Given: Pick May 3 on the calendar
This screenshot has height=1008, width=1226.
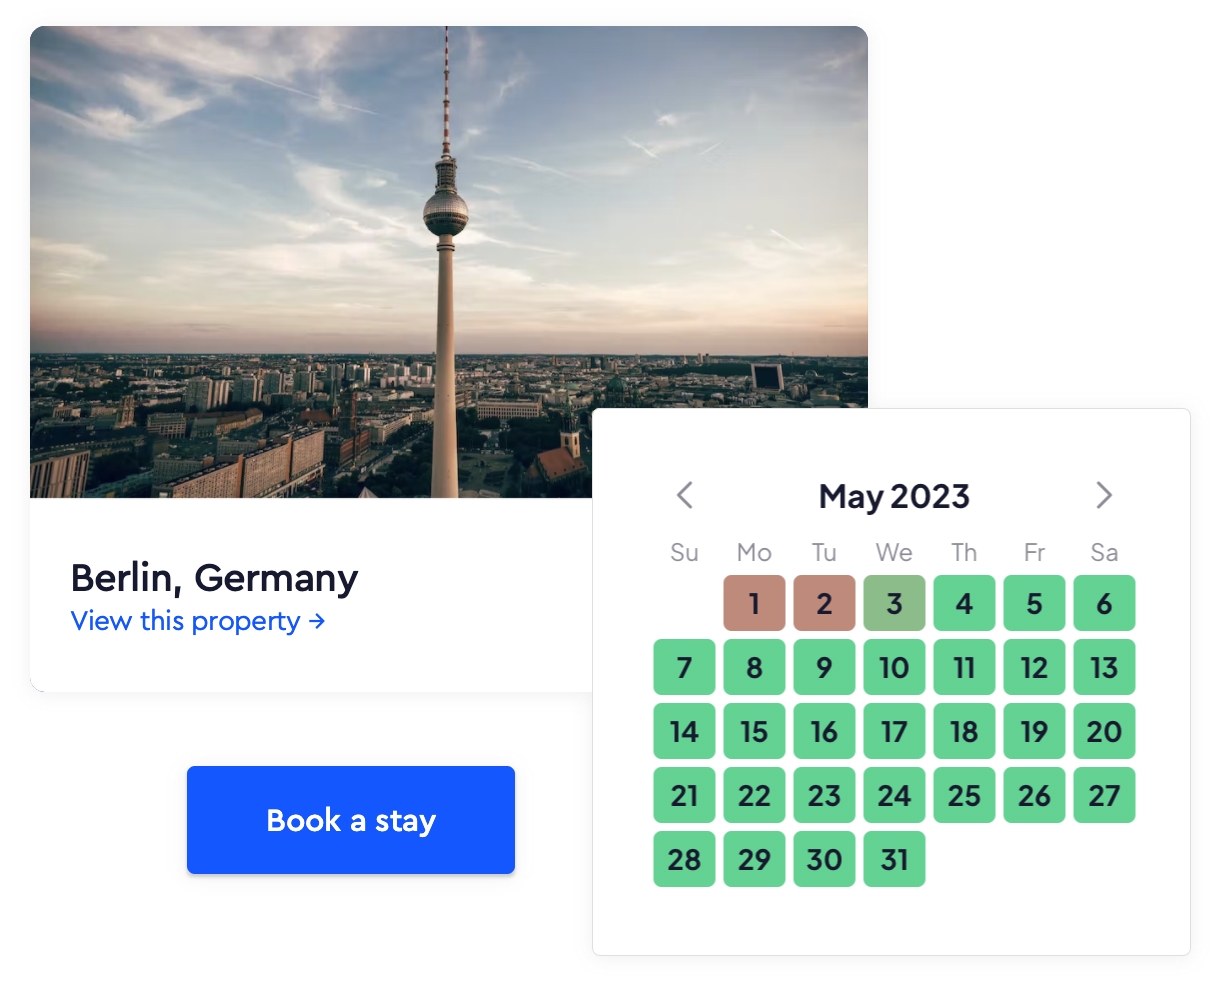Looking at the screenshot, I should click(x=895, y=603).
